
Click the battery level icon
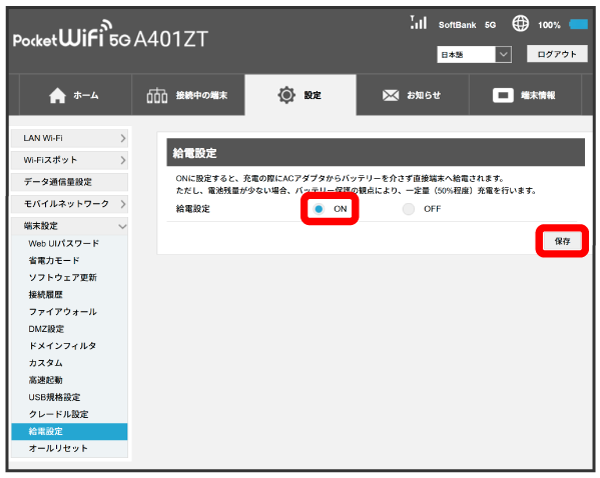[578, 24]
